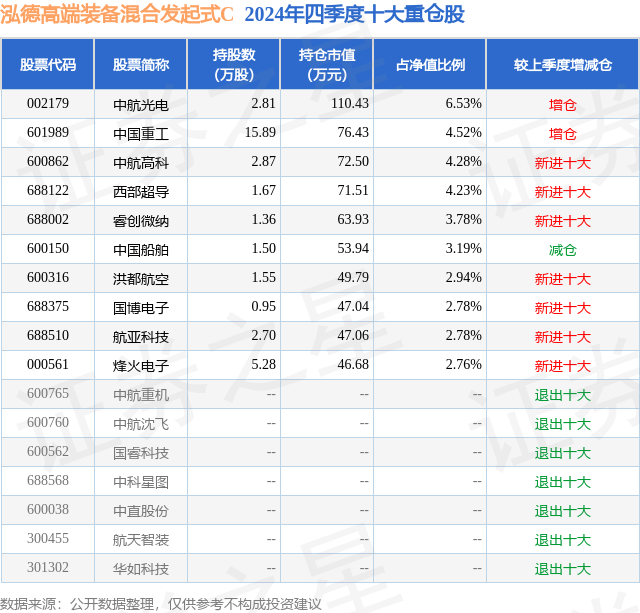Image resolution: width=640 pixels, height=613 pixels.
Task: Click the 股票简称 column header
Action: click(x=141, y=64)
